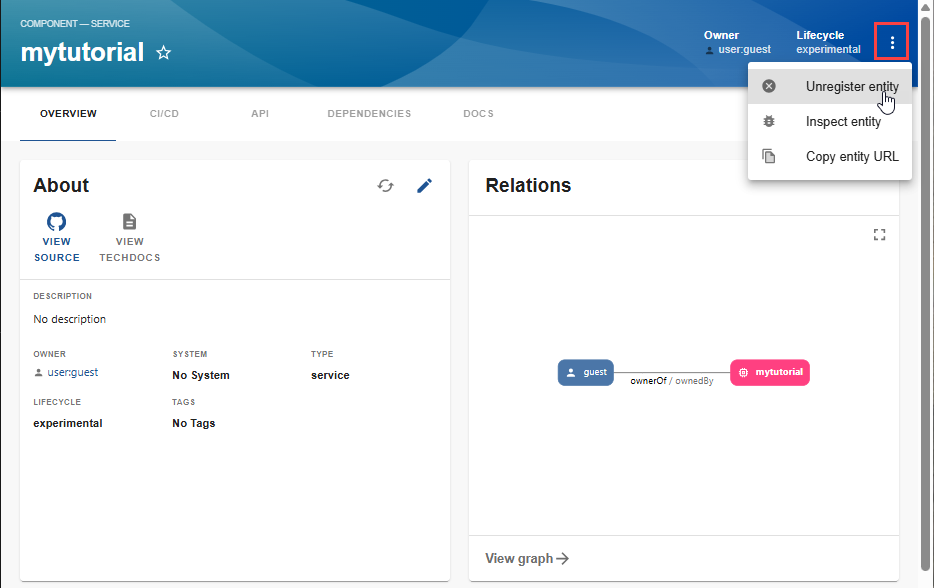
Task: Open the DOCS tab
Action: pos(478,113)
